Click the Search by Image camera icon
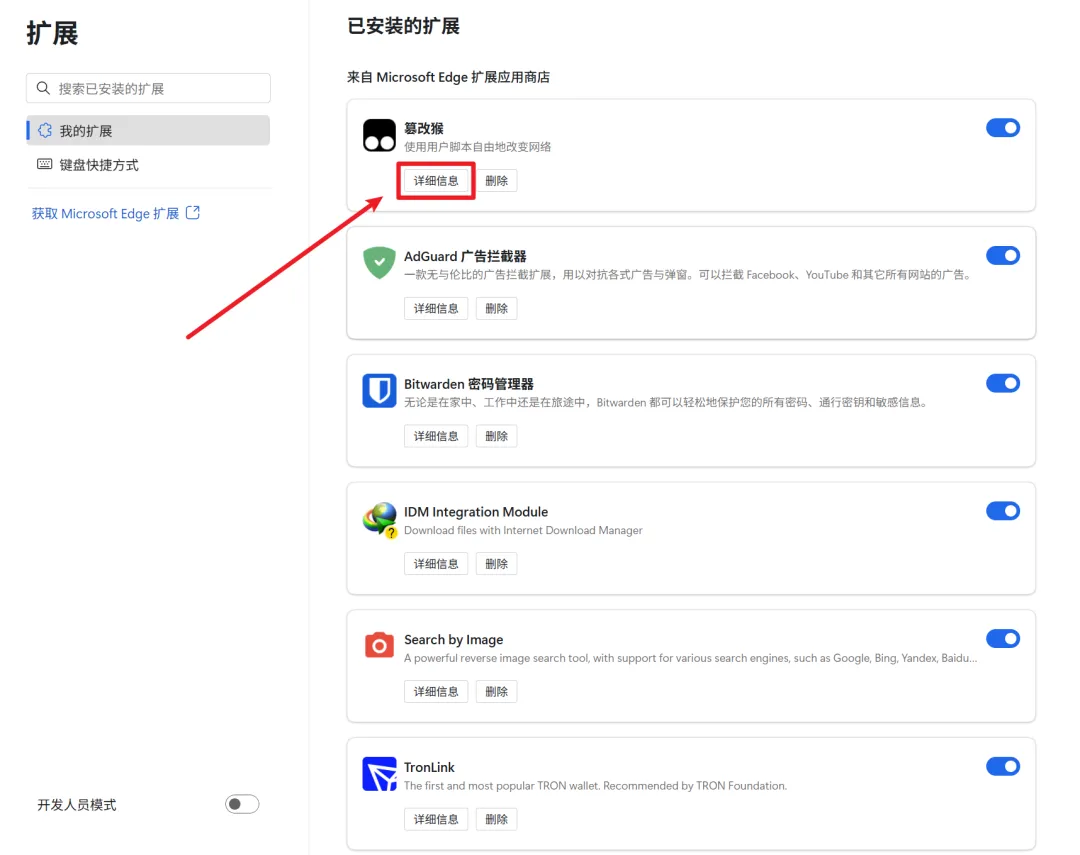The width and height of the screenshot is (1080, 855). point(379,646)
